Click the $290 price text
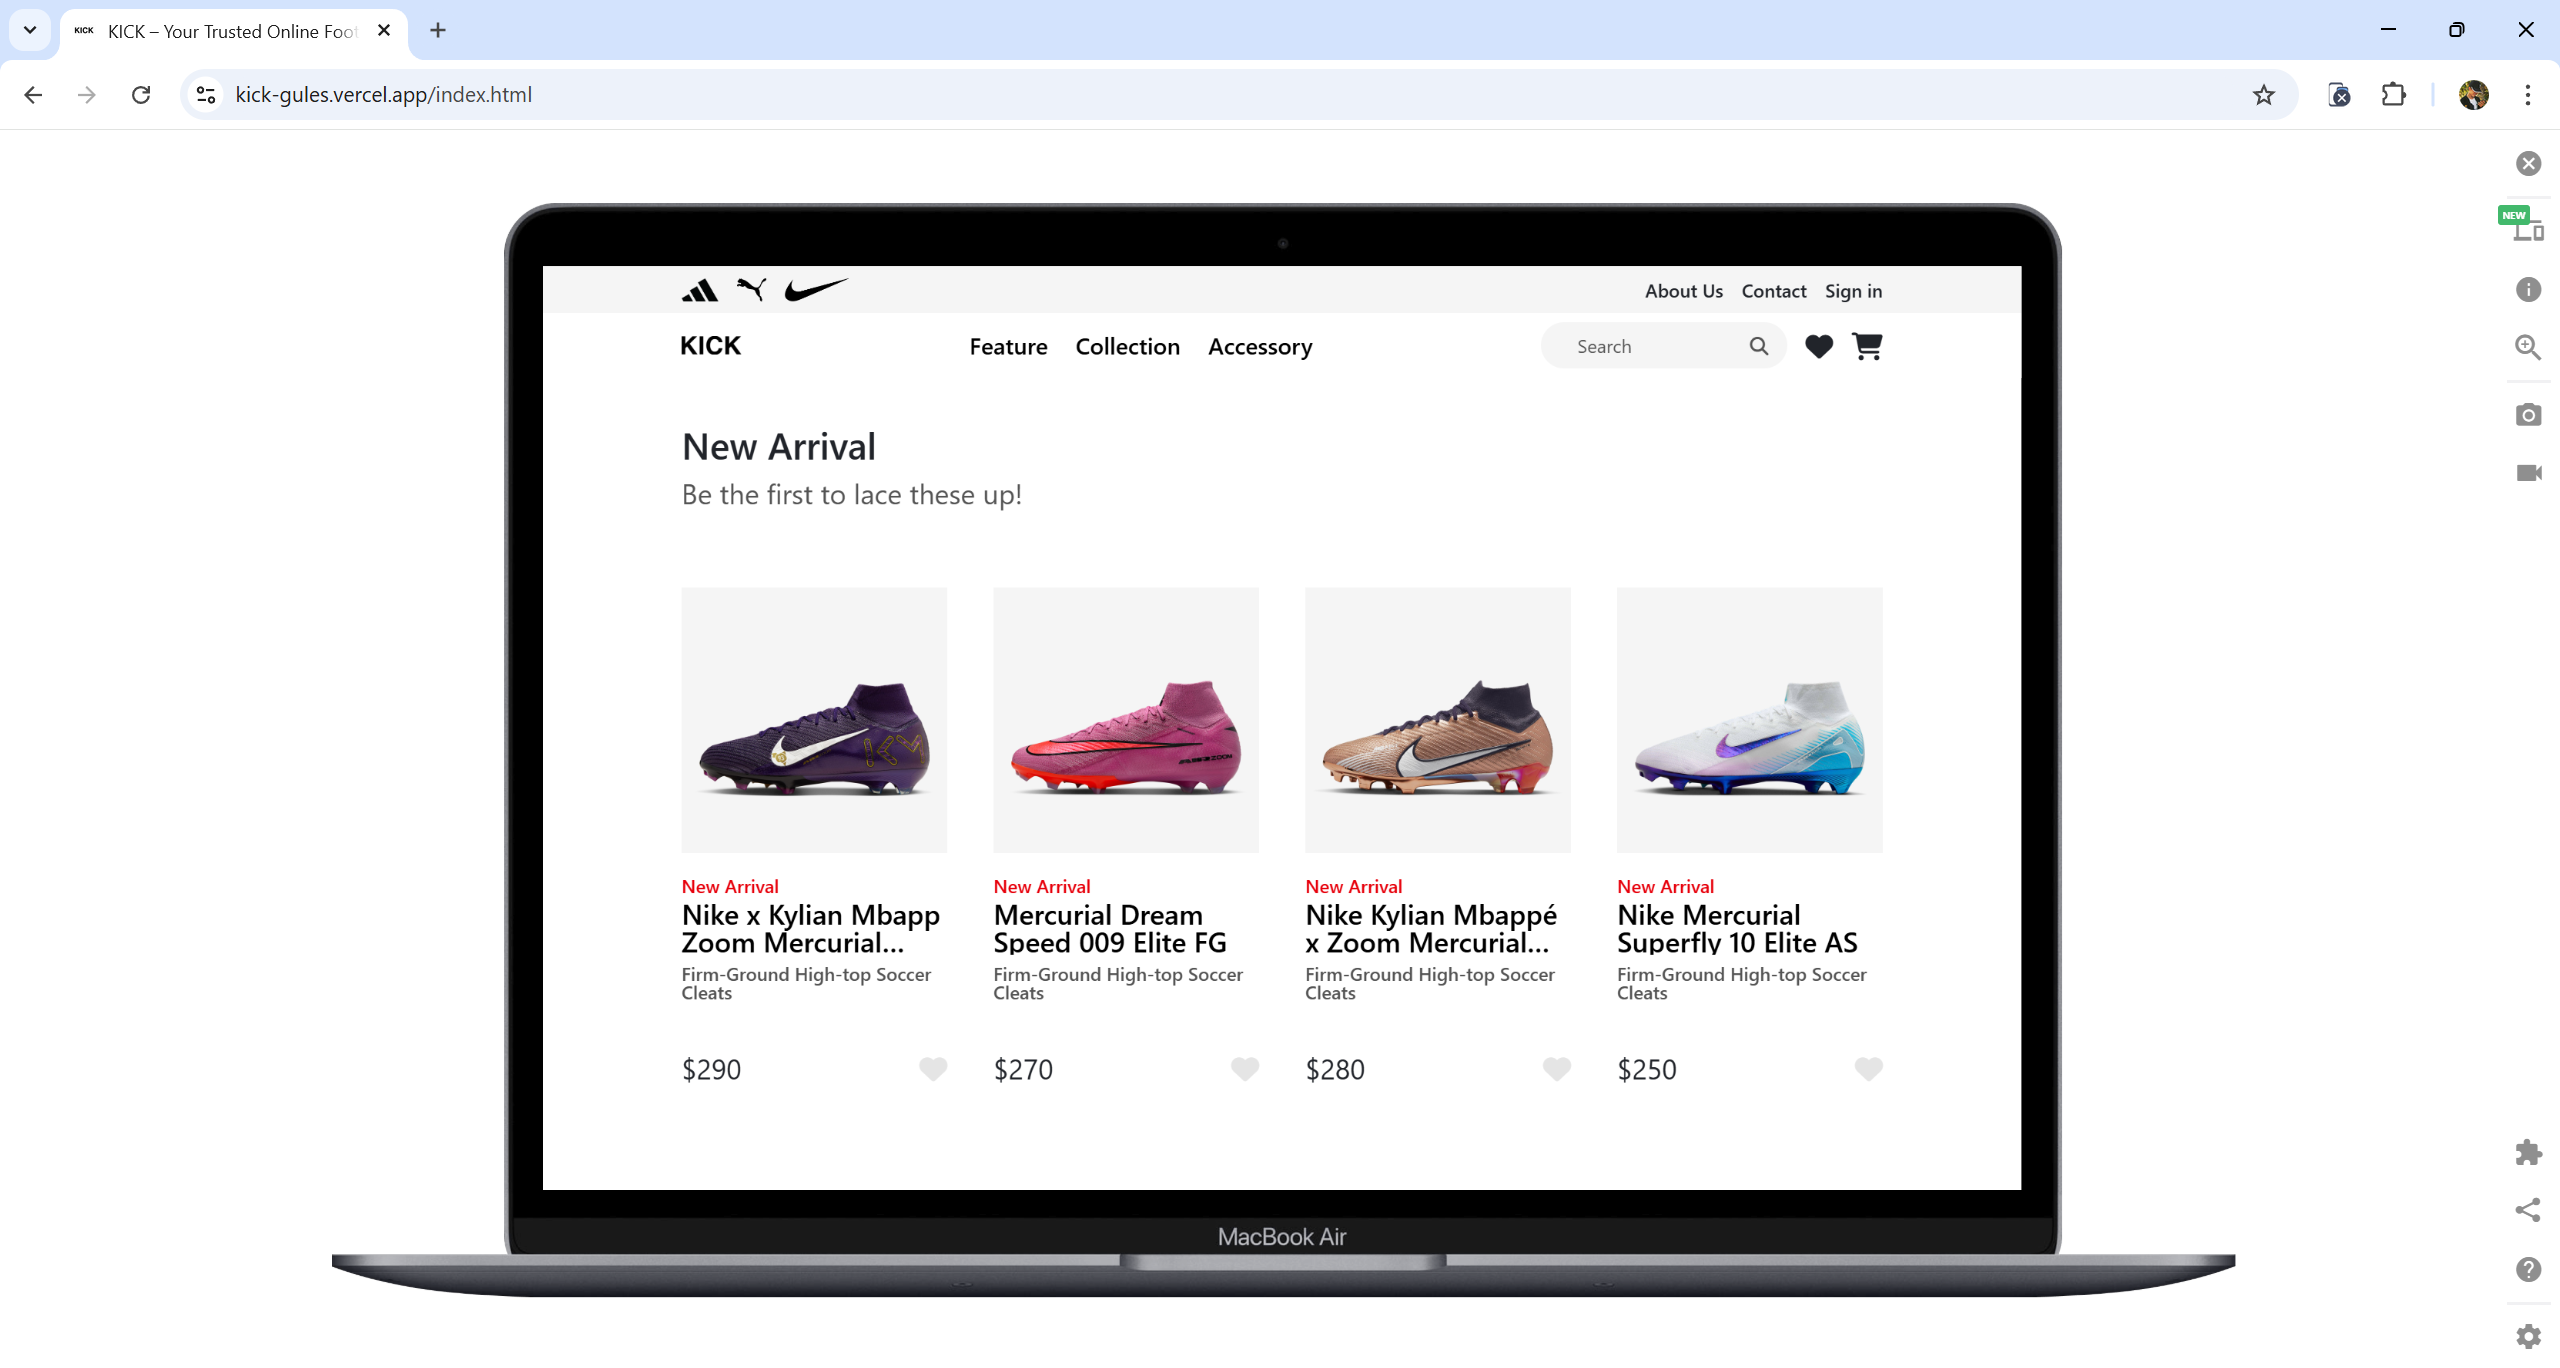The height and width of the screenshot is (1368, 2560). pos(712,1070)
